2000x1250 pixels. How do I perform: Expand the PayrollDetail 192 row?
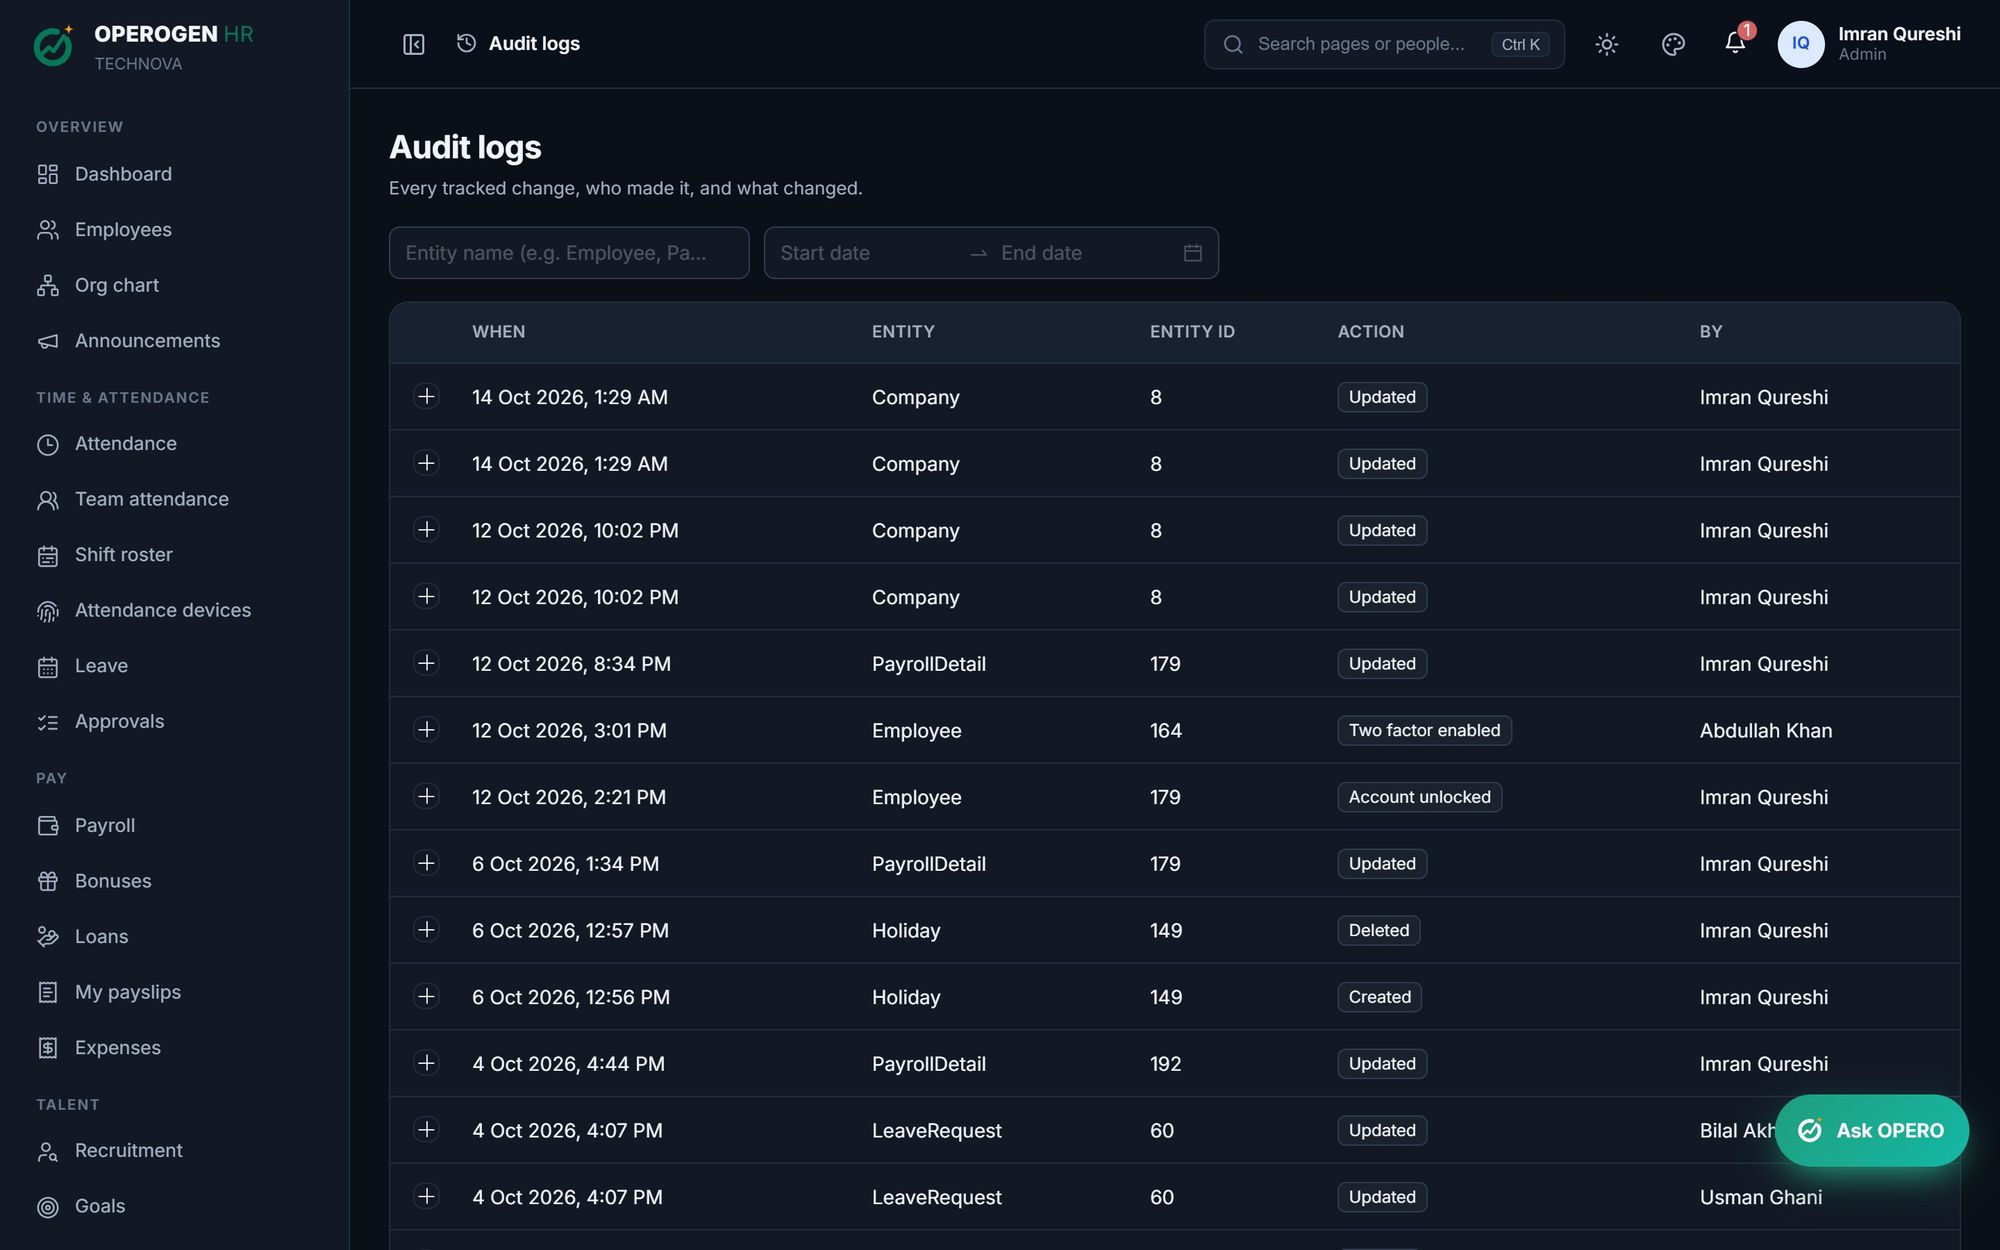coord(426,1063)
